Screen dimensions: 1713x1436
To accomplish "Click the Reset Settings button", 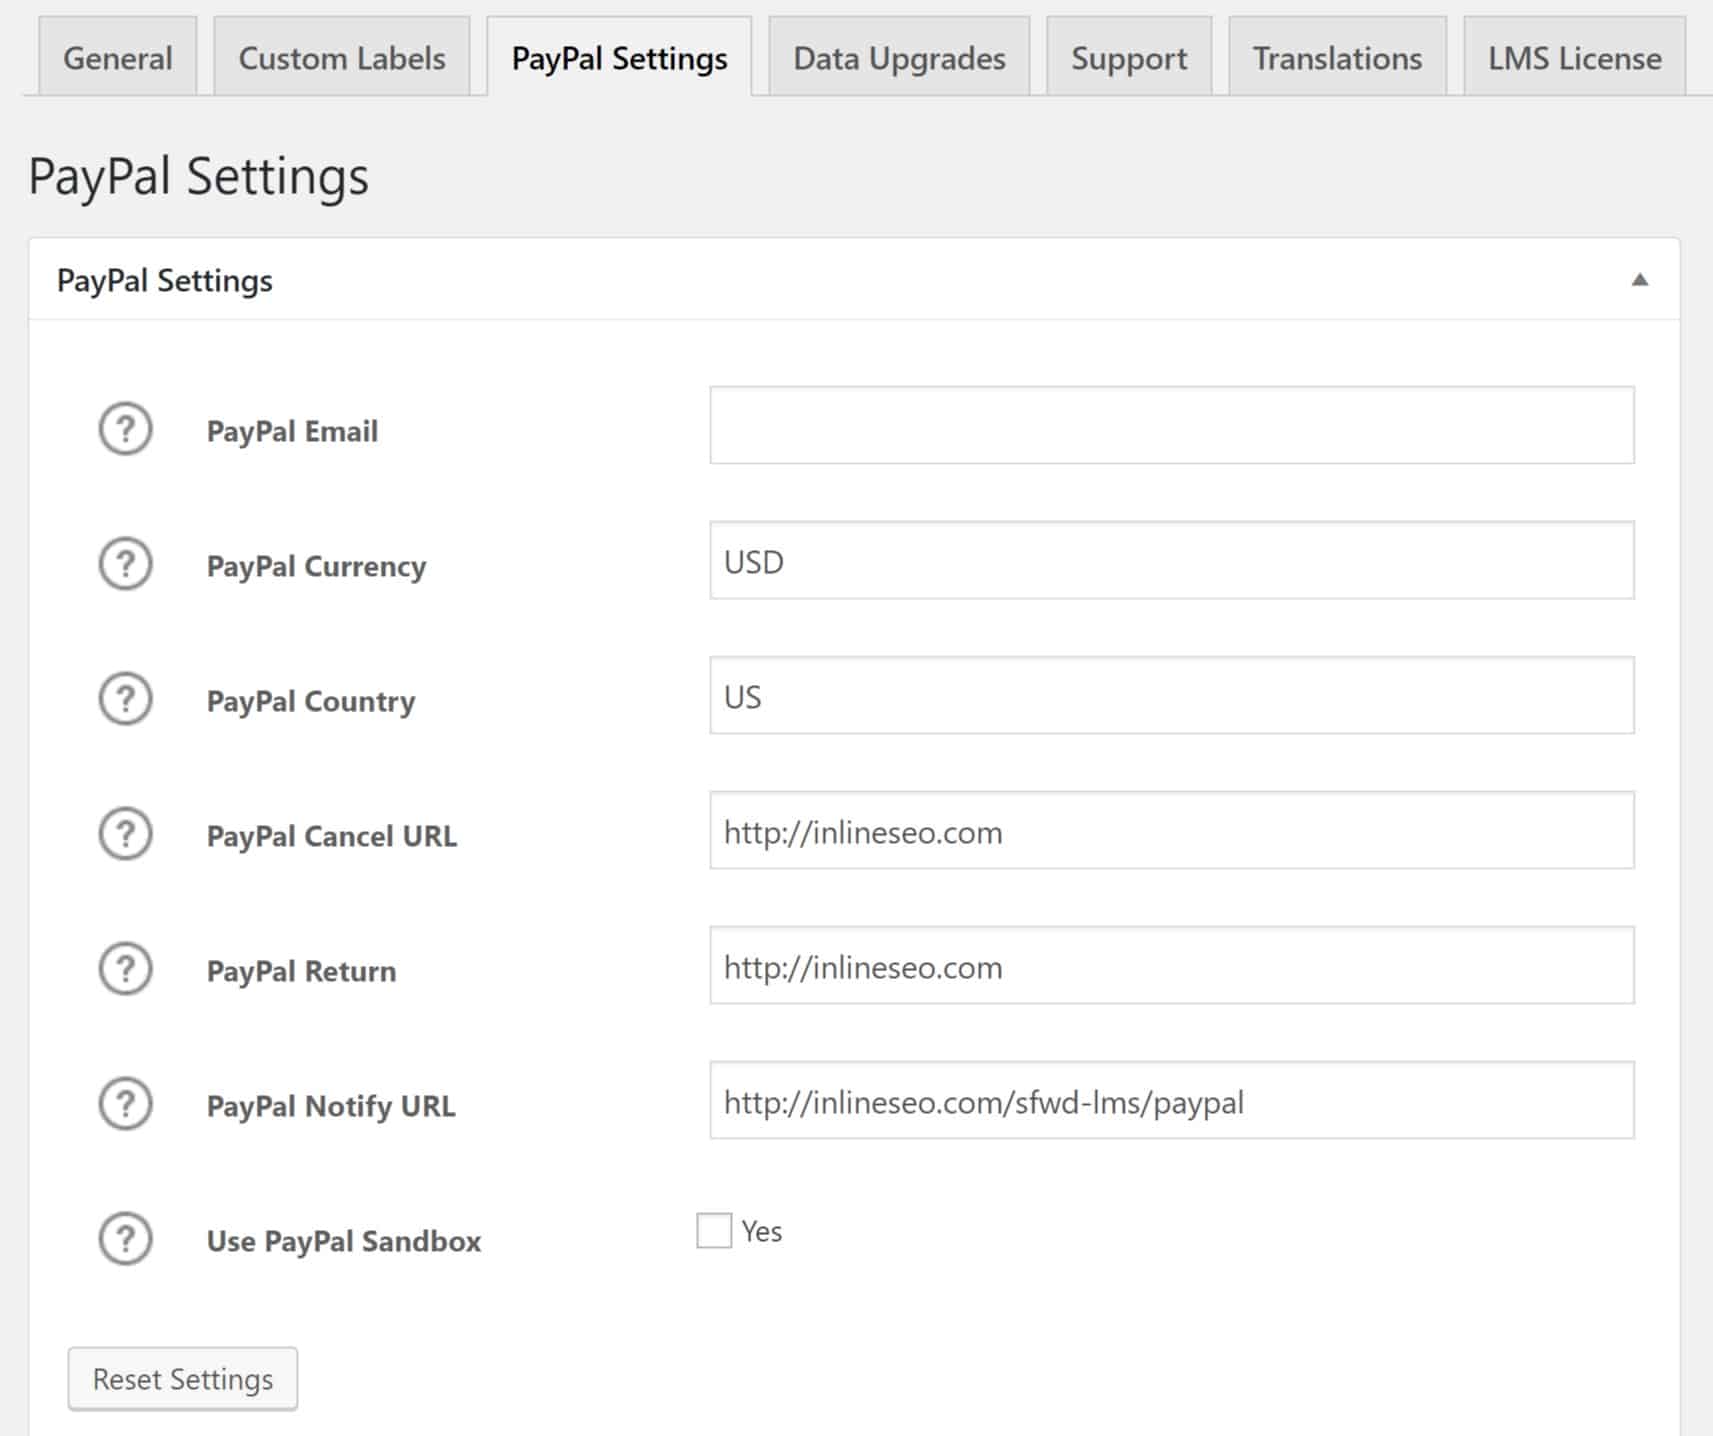I will (x=183, y=1379).
